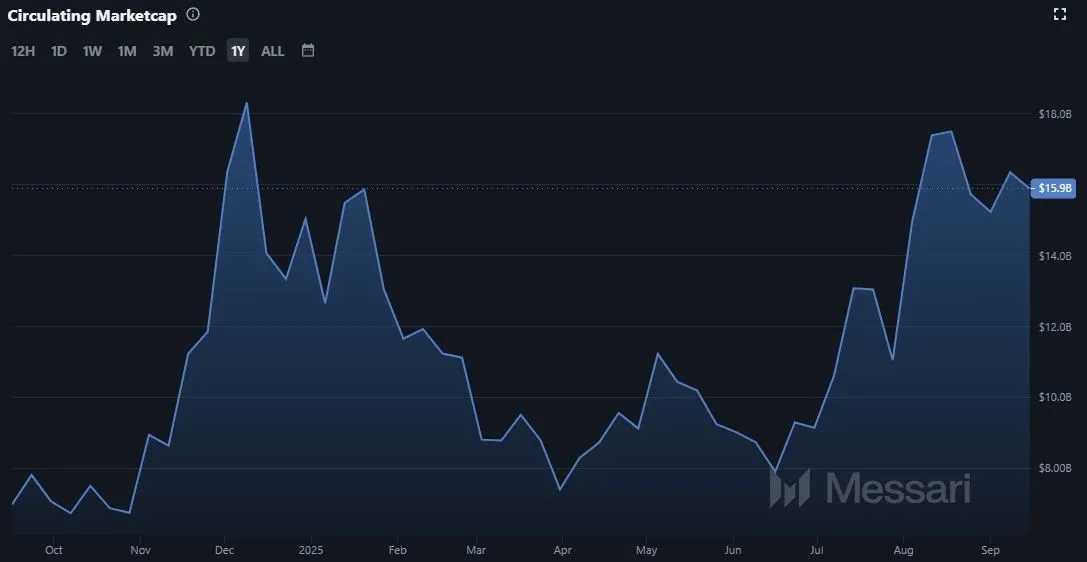Click the Apr label on x-axis
The width and height of the screenshot is (1087, 562).
[x=562, y=550]
